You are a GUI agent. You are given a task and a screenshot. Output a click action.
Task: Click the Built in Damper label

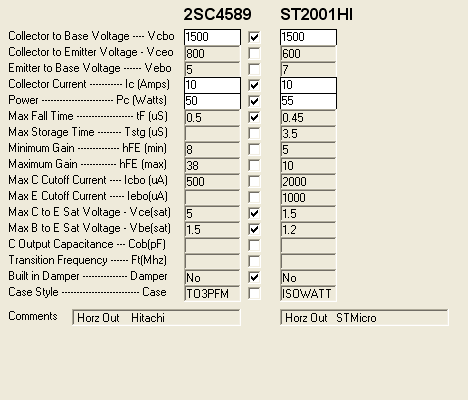(88, 276)
